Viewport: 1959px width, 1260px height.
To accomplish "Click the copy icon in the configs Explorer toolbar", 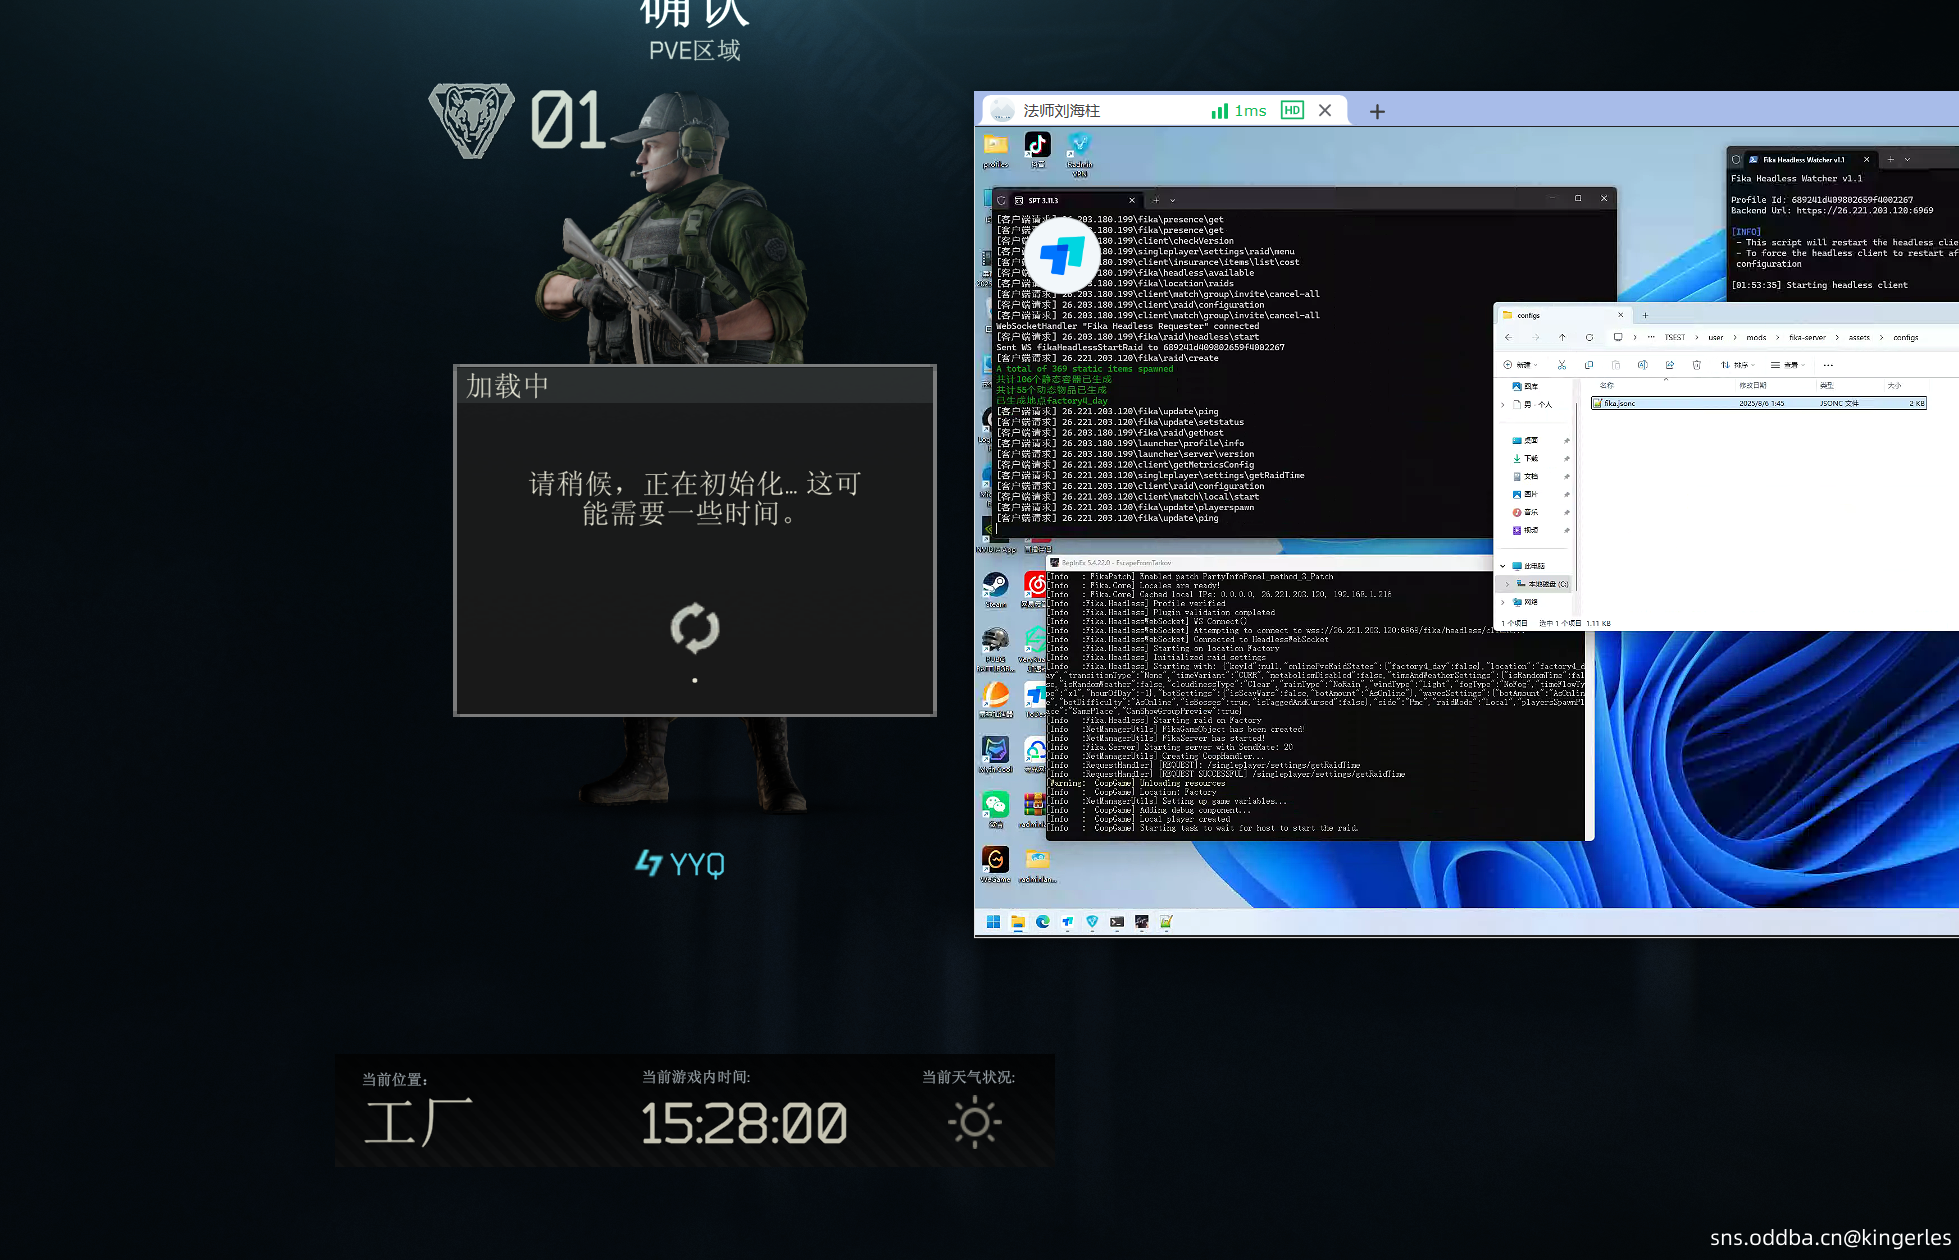I will (x=1589, y=365).
